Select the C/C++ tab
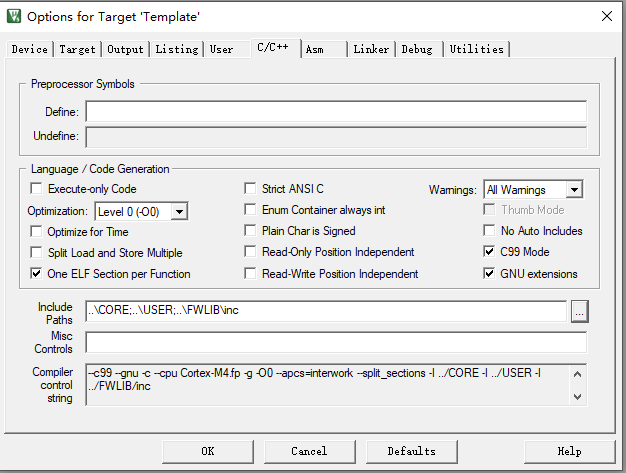 click(276, 48)
